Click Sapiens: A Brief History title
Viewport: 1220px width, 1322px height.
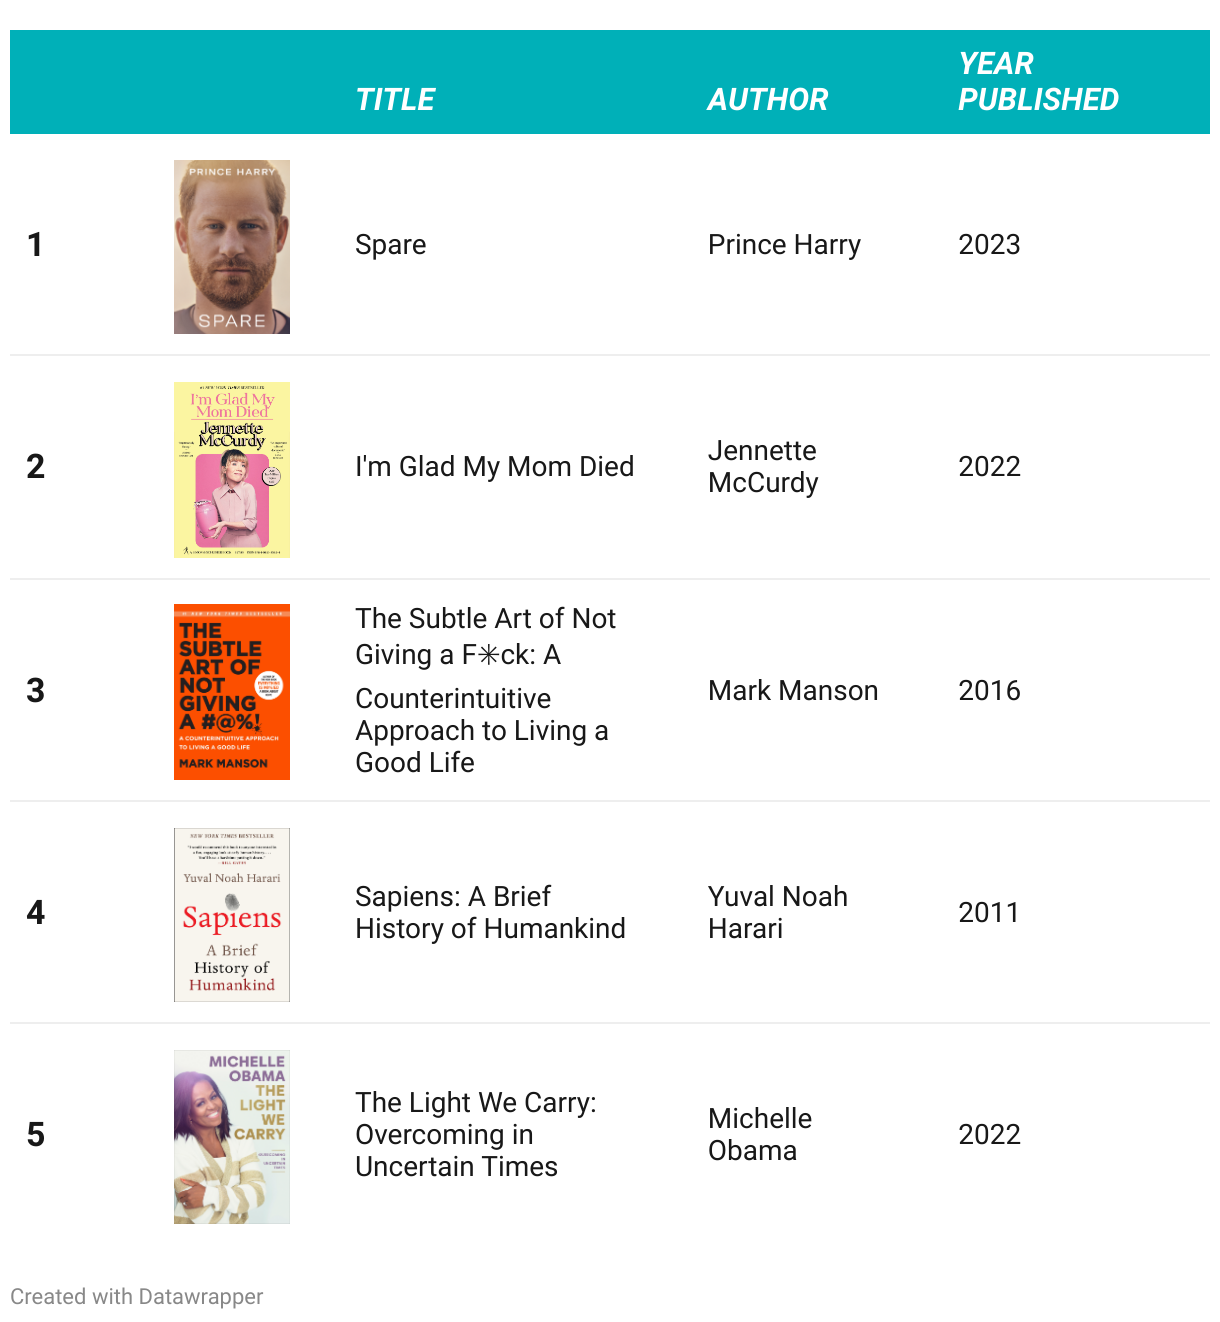491,912
